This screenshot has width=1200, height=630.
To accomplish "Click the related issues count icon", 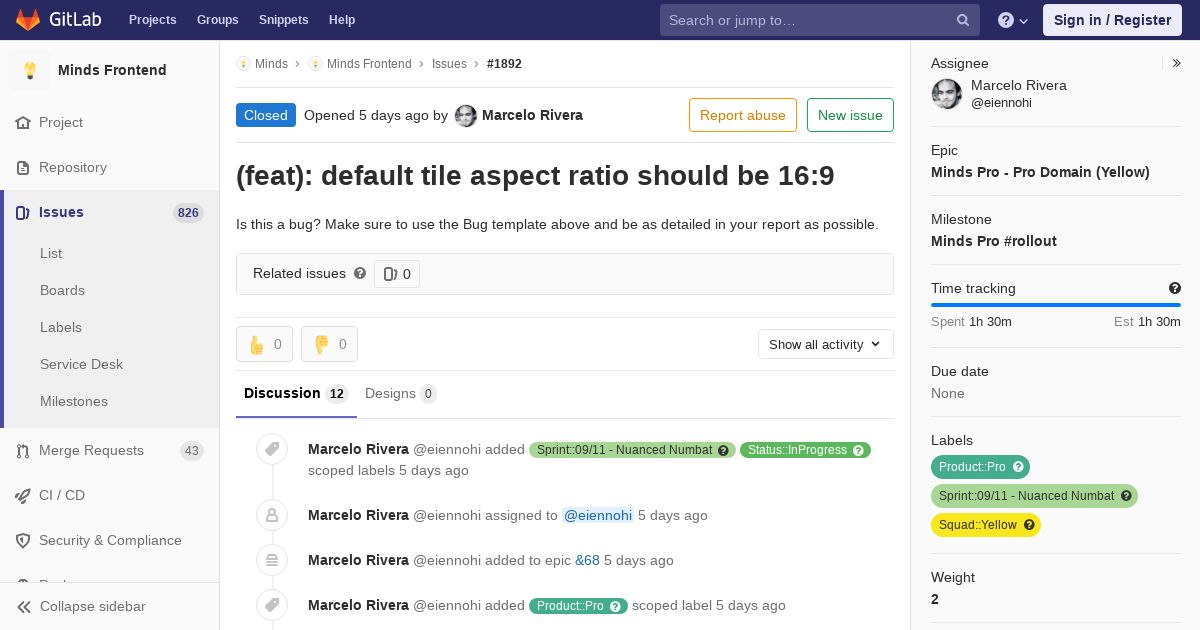I will [x=390, y=274].
